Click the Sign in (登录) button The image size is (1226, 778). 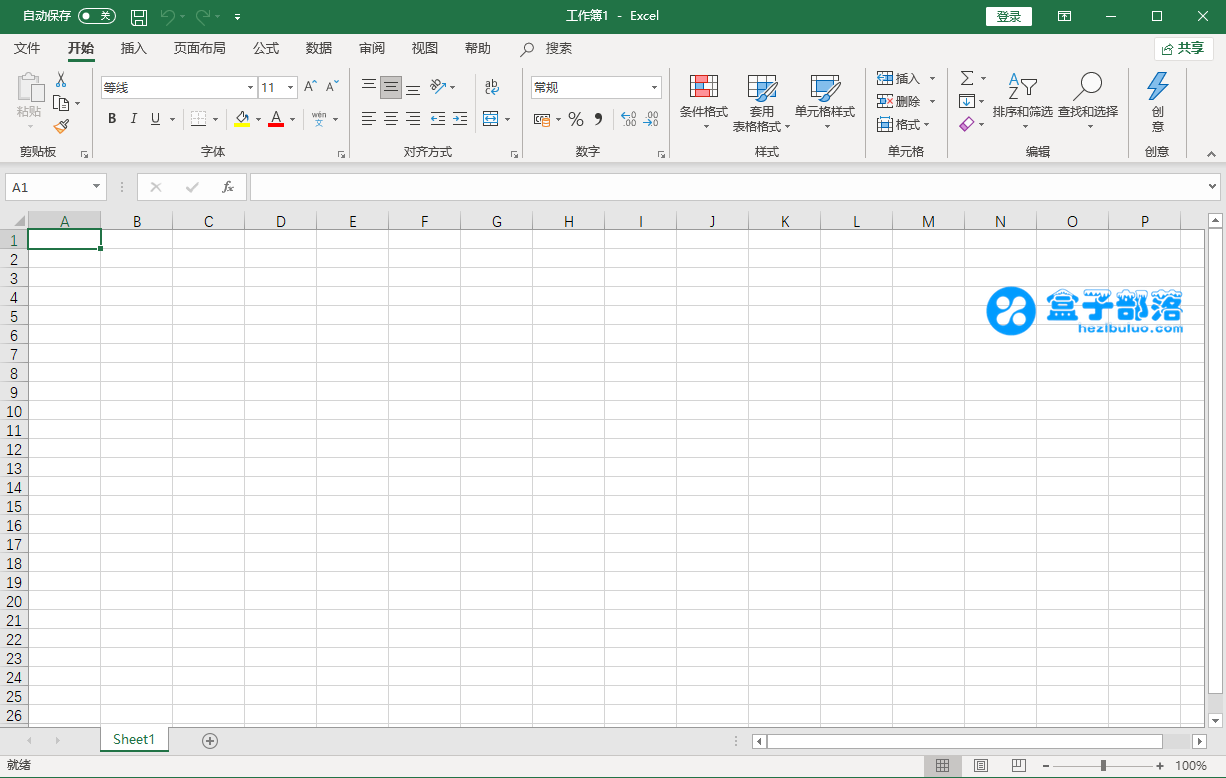[x=1009, y=16]
